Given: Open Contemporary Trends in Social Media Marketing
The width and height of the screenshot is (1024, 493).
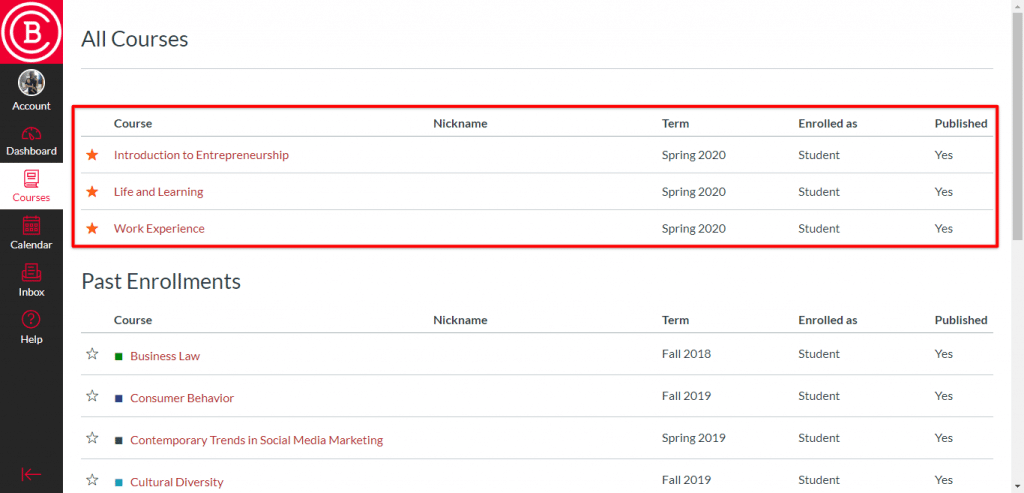Looking at the screenshot, I should (256, 440).
